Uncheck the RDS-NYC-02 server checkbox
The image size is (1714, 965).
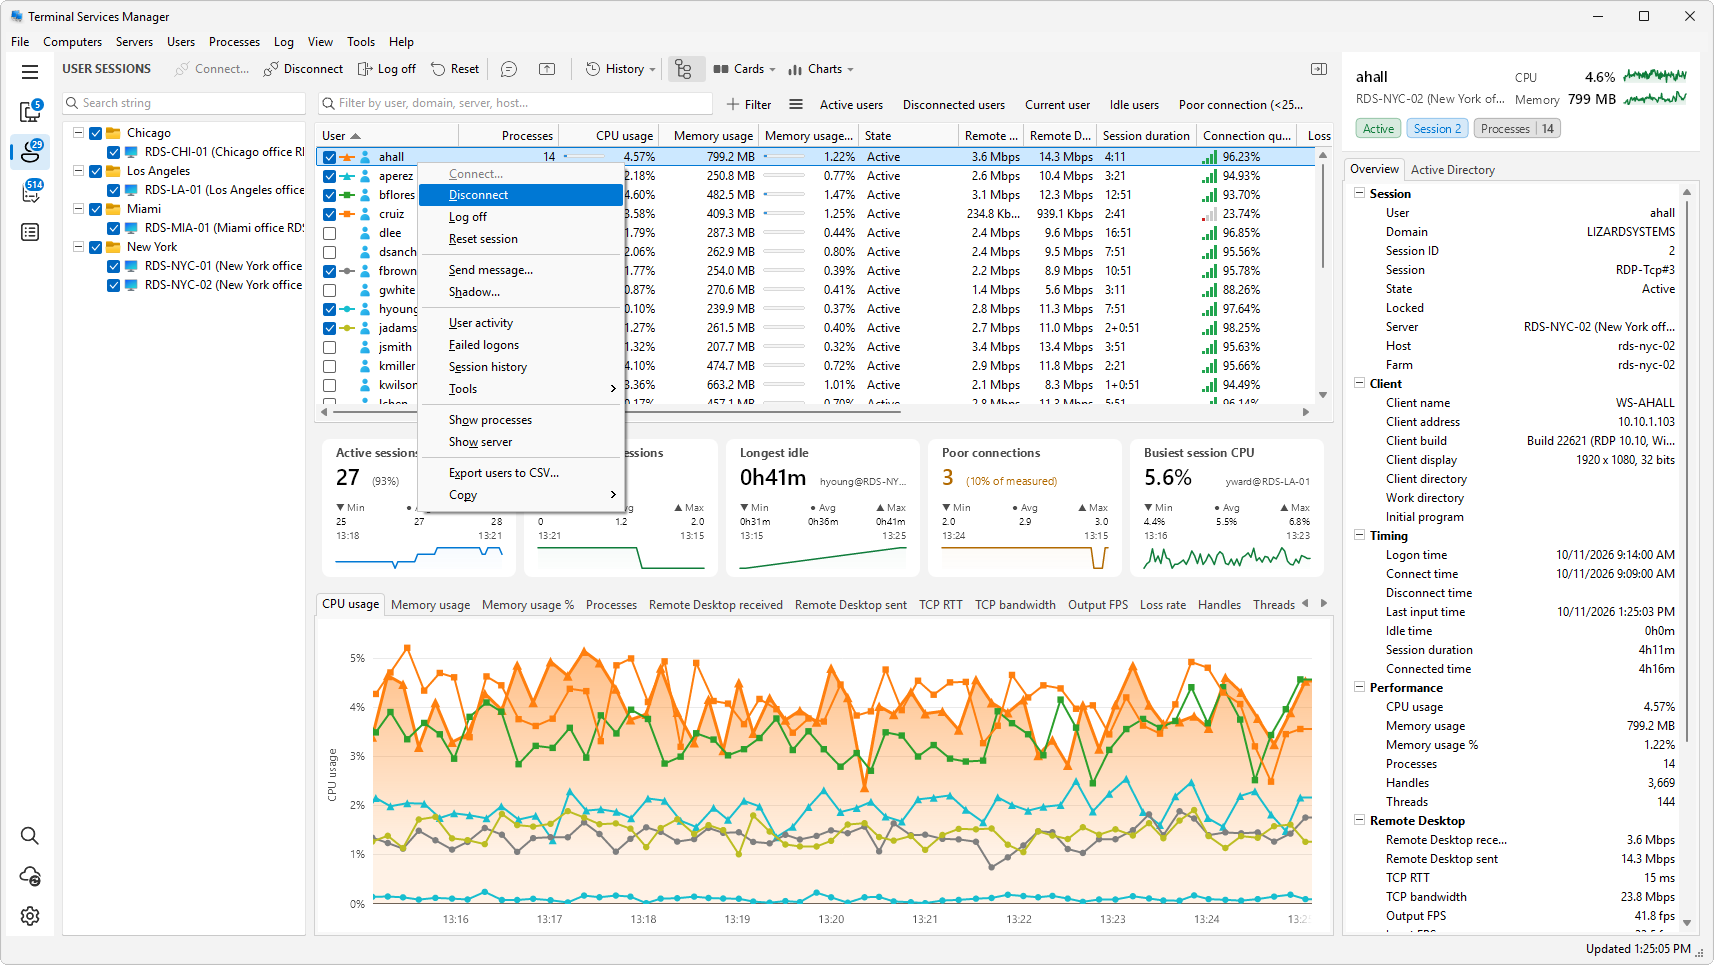point(114,285)
